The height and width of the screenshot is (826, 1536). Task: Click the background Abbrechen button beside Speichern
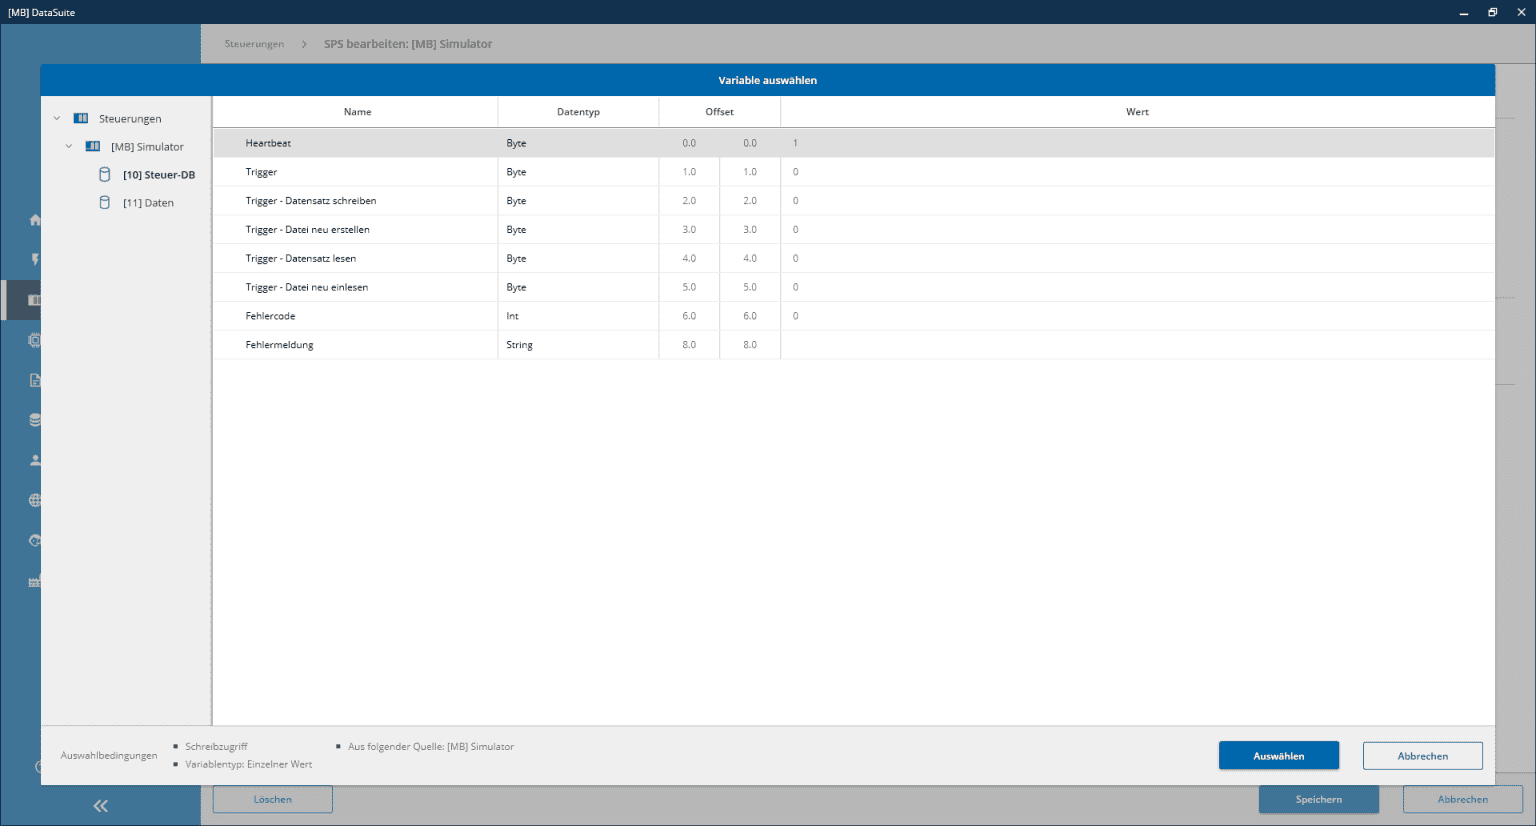(x=1462, y=799)
